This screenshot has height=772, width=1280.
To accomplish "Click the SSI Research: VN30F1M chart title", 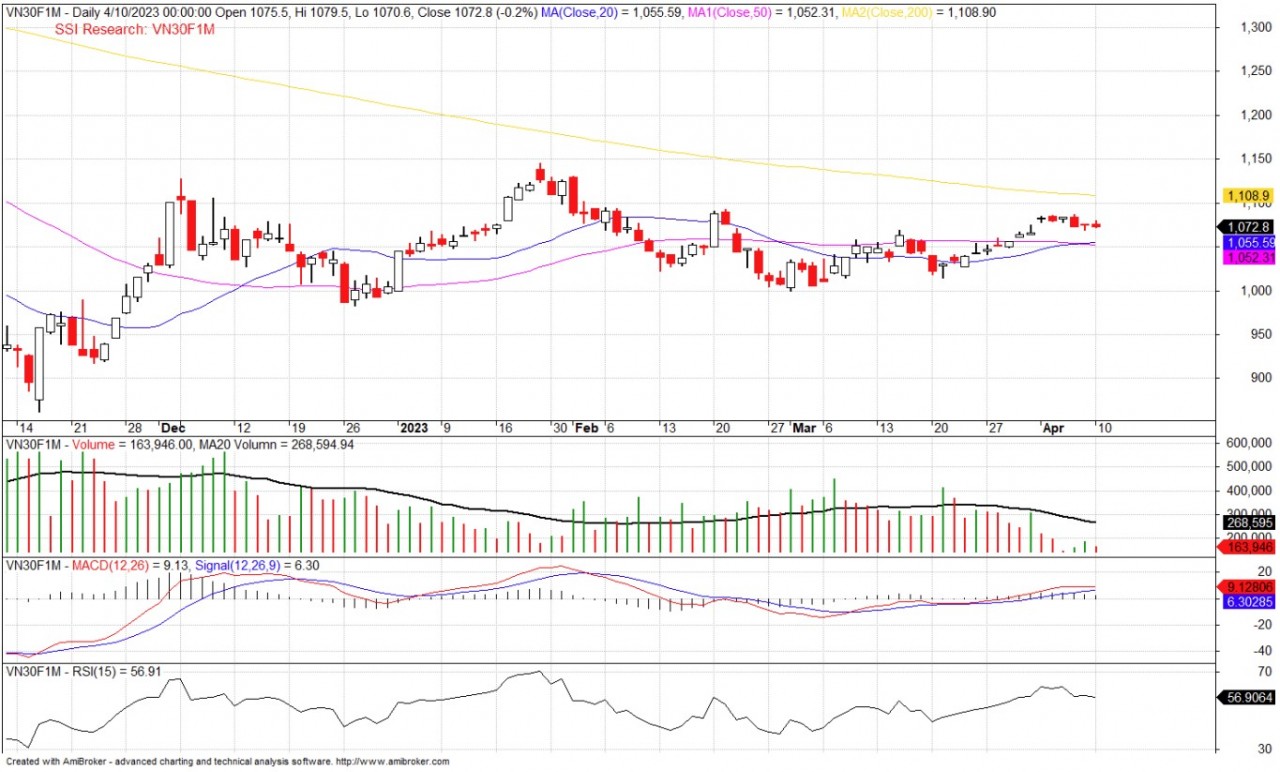I will click(x=134, y=29).
